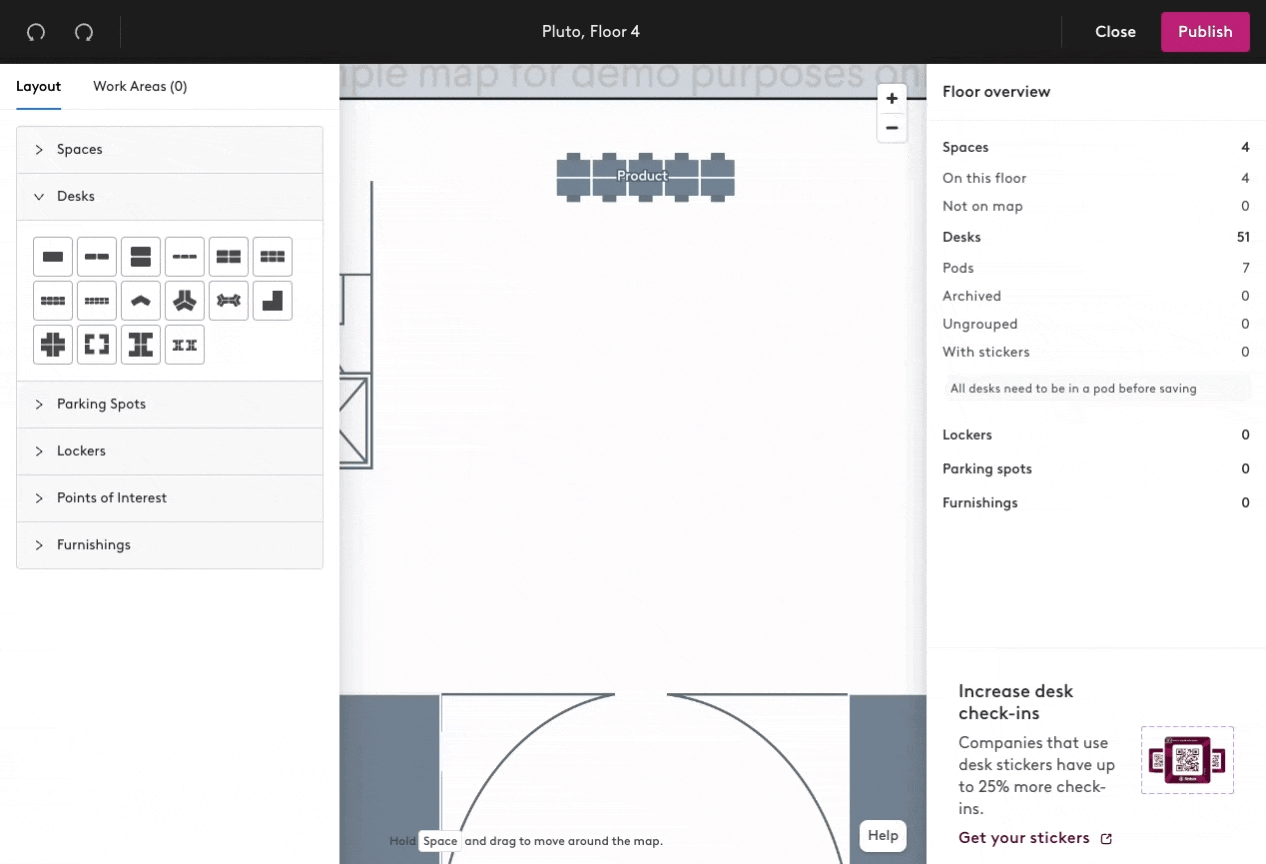Click the On this floor row
Screen dimensions: 1266x864
click(1096, 178)
